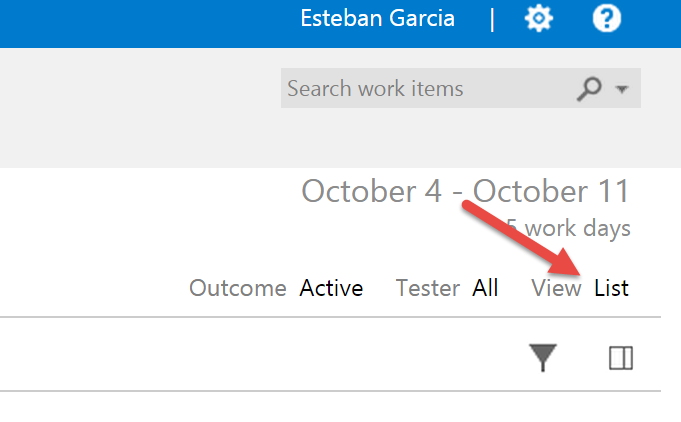The height and width of the screenshot is (422, 681).
Task: Click the magnifier search icon
Action: pos(589,89)
